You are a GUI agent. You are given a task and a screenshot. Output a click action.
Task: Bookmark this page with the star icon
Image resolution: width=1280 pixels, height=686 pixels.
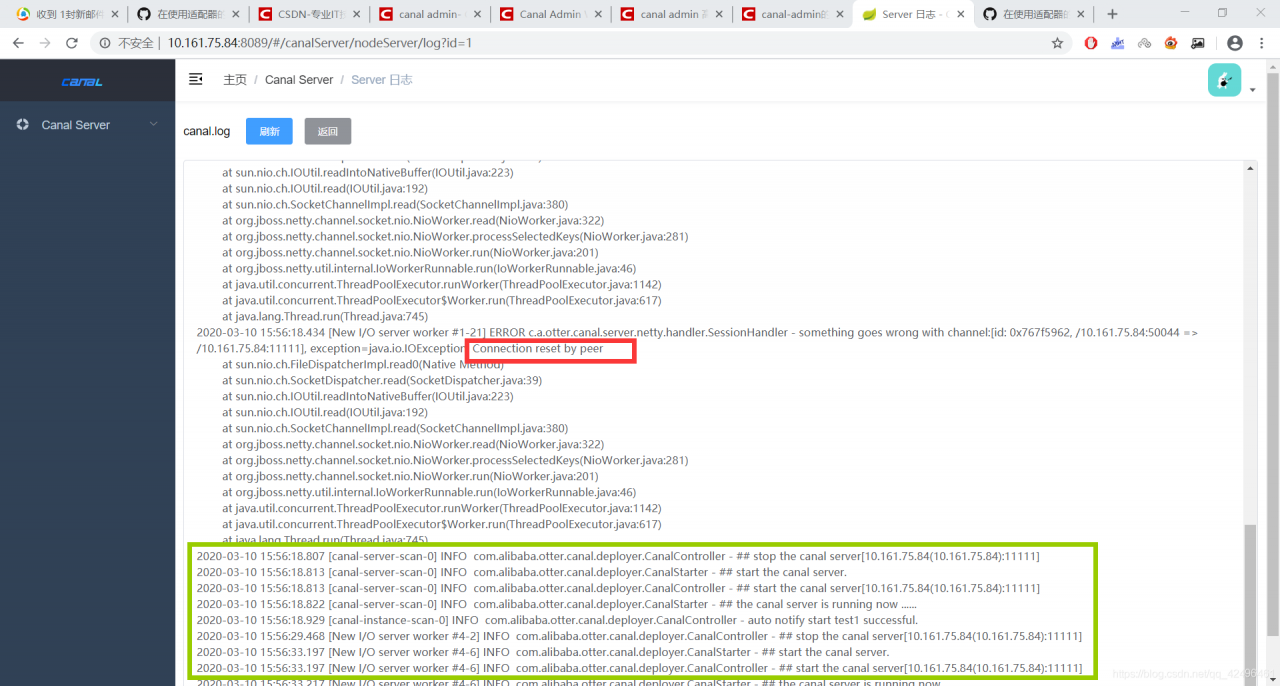(1057, 43)
